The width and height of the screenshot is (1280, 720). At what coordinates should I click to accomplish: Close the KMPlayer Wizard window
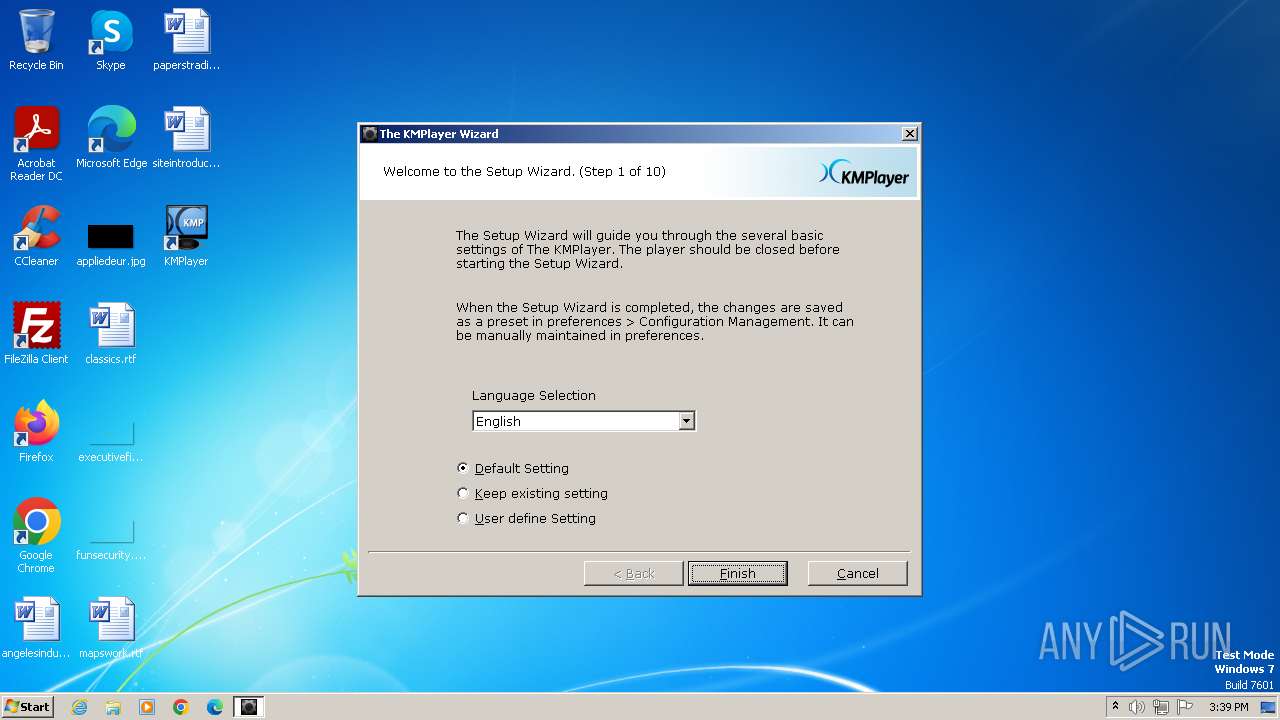point(909,134)
